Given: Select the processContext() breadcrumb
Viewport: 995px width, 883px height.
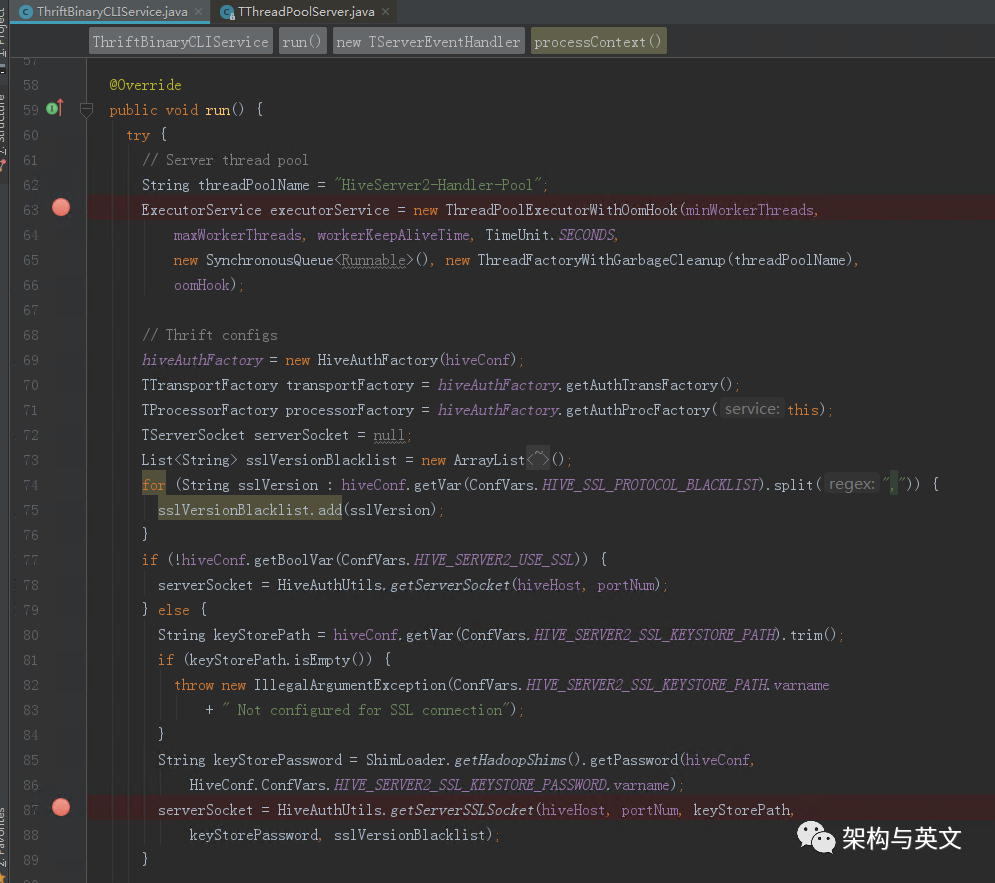Looking at the screenshot, I should [x=598, y=42].
